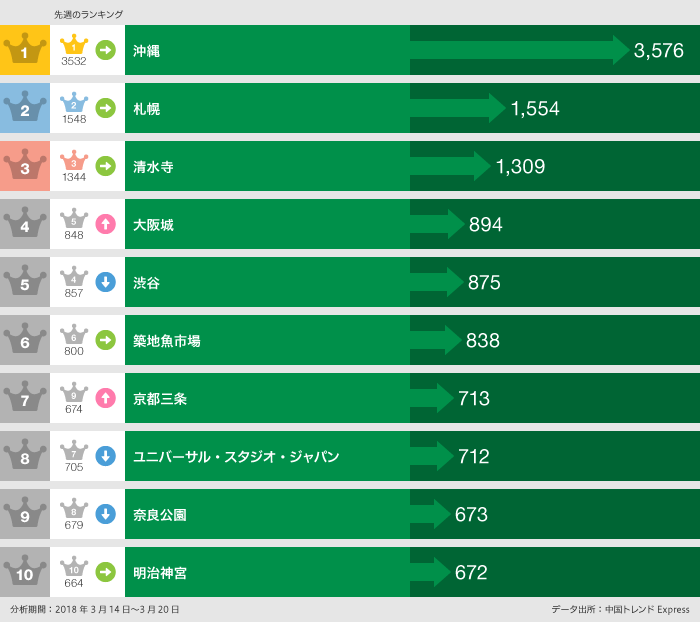The height and width of the screenshot is (622, 700).
Task: Click the gray rank 10 crown icon
Action: coord(24,571)
